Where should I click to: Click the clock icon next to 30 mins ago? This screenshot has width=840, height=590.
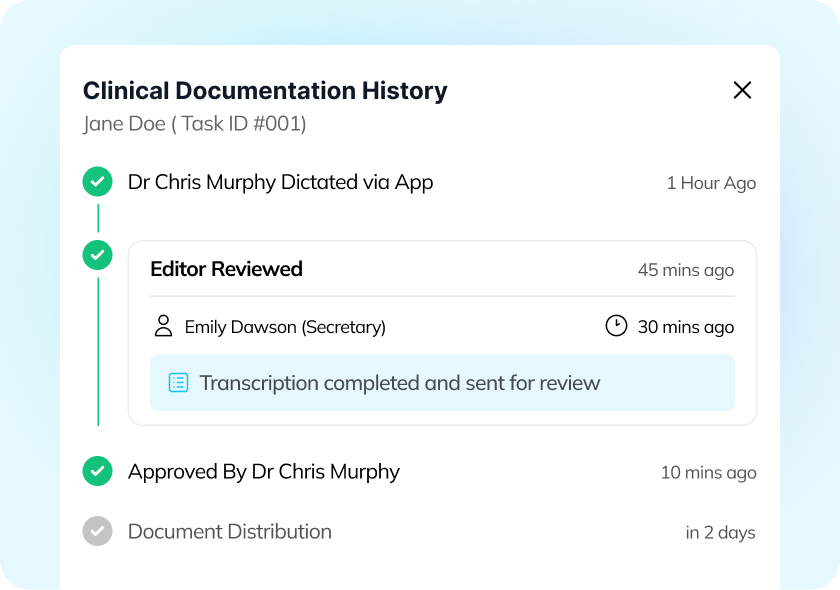(x=616, y=326)
